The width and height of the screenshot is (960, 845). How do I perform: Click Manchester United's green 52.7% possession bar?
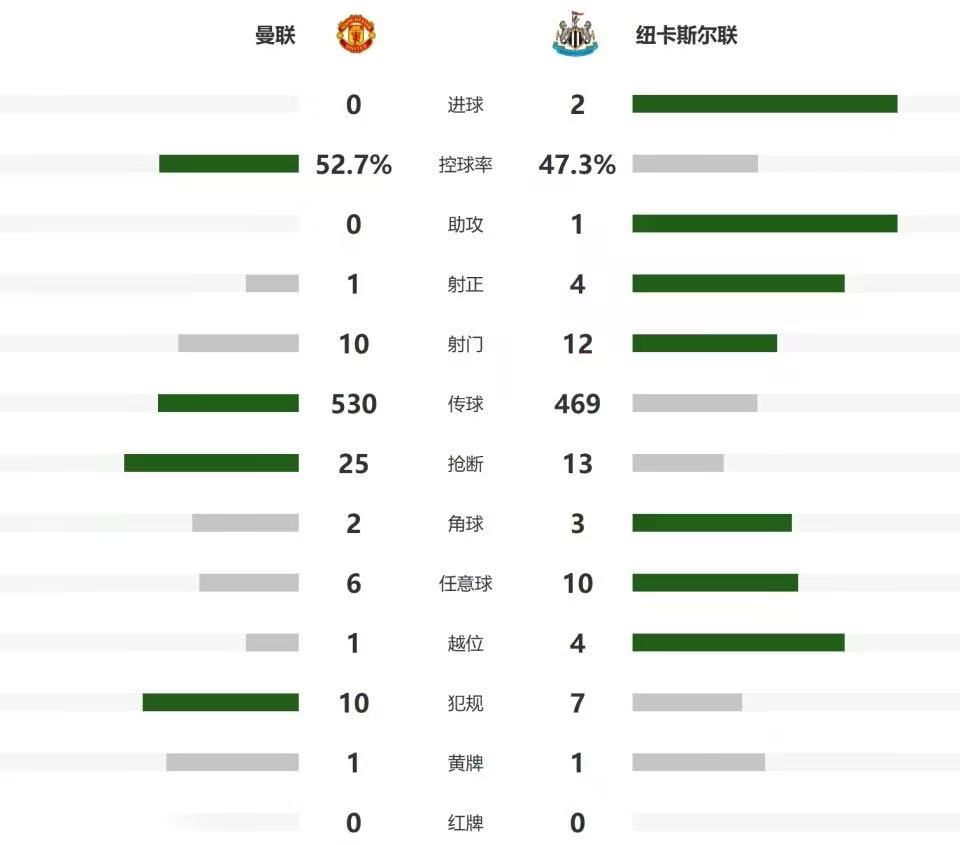pos(229,164)
